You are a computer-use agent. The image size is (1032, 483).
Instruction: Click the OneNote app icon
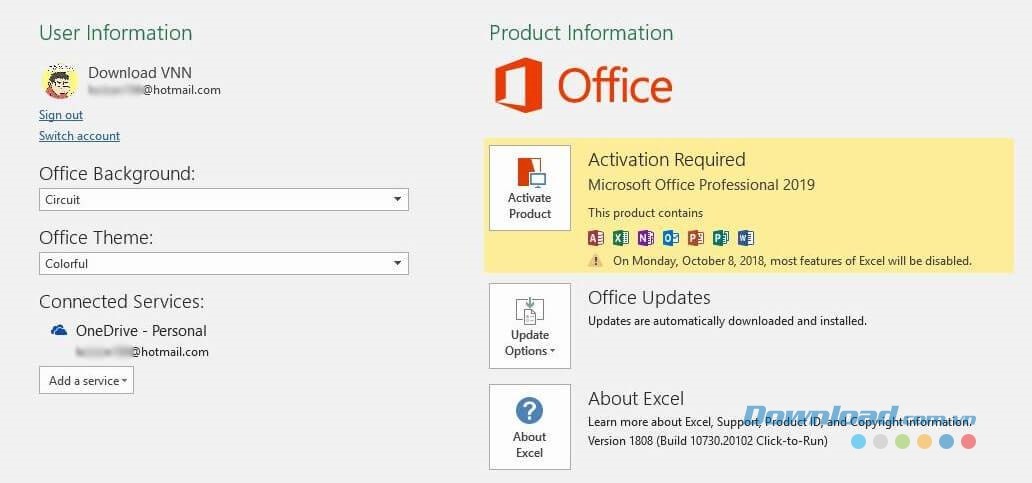click(x=646, y=238)
